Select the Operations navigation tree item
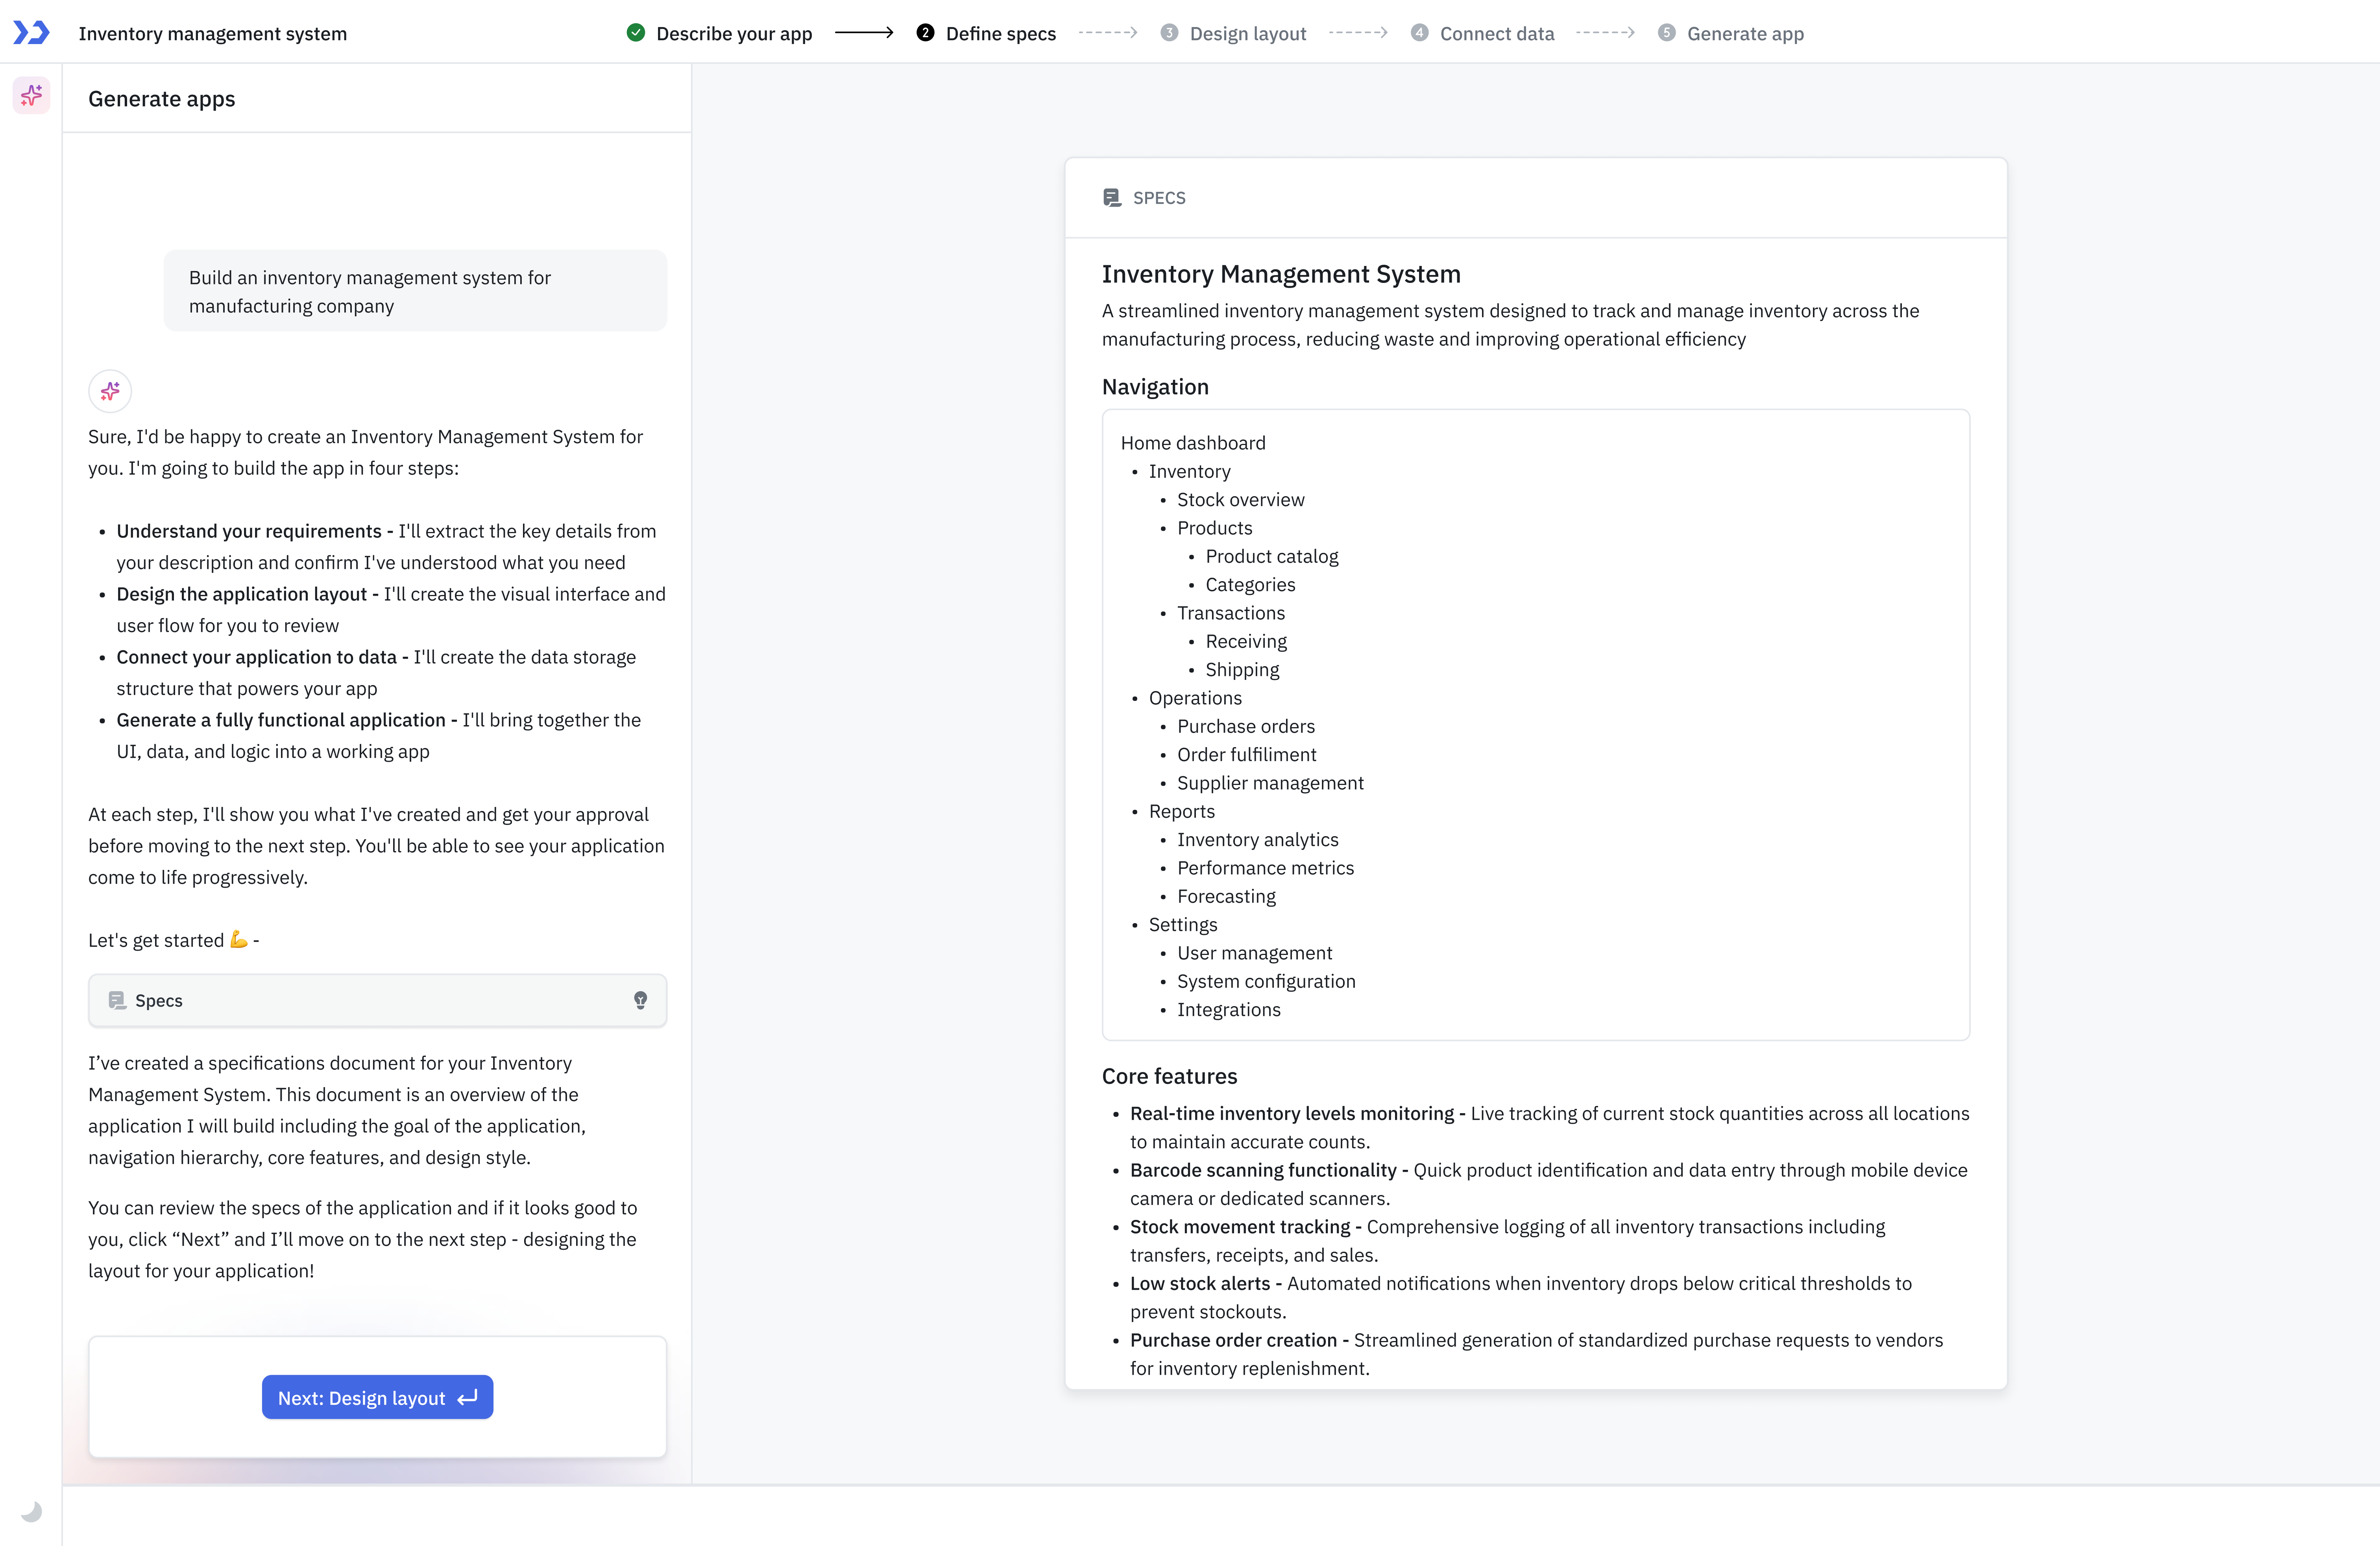 point(1195,698)
